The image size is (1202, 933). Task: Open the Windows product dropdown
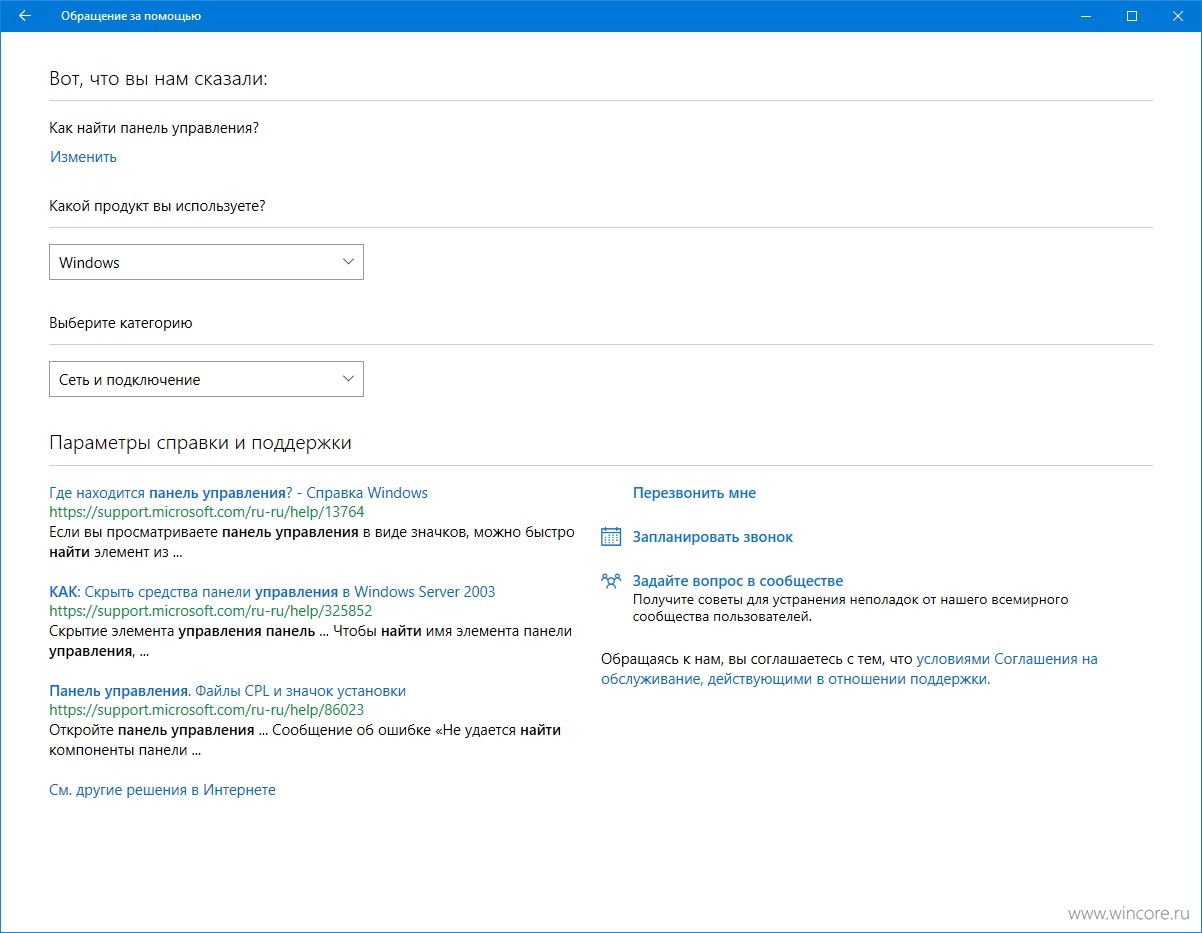click(206, 262)
